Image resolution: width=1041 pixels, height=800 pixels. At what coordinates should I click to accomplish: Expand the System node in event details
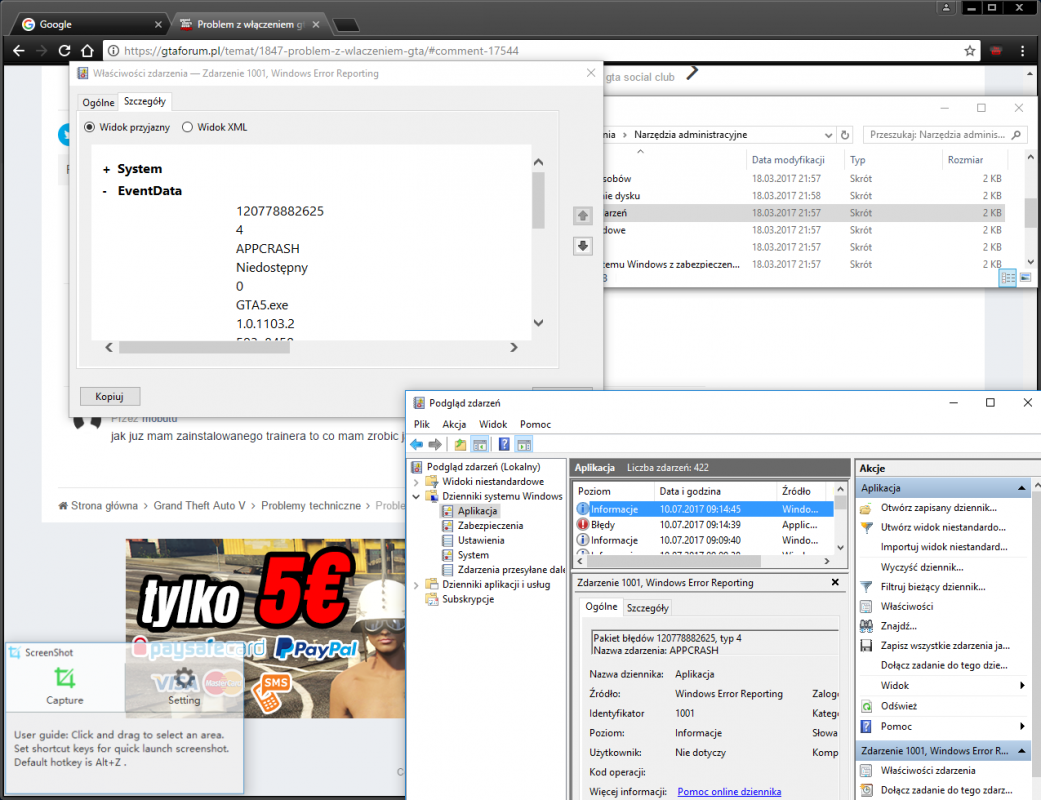click(106, 169)
